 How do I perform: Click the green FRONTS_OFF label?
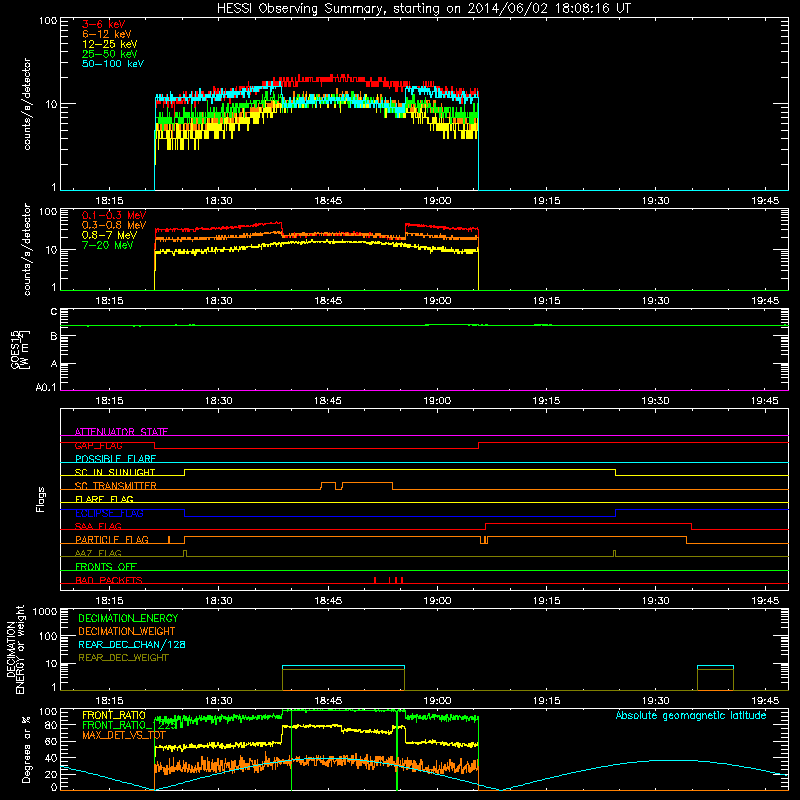[x=106, y=566]
